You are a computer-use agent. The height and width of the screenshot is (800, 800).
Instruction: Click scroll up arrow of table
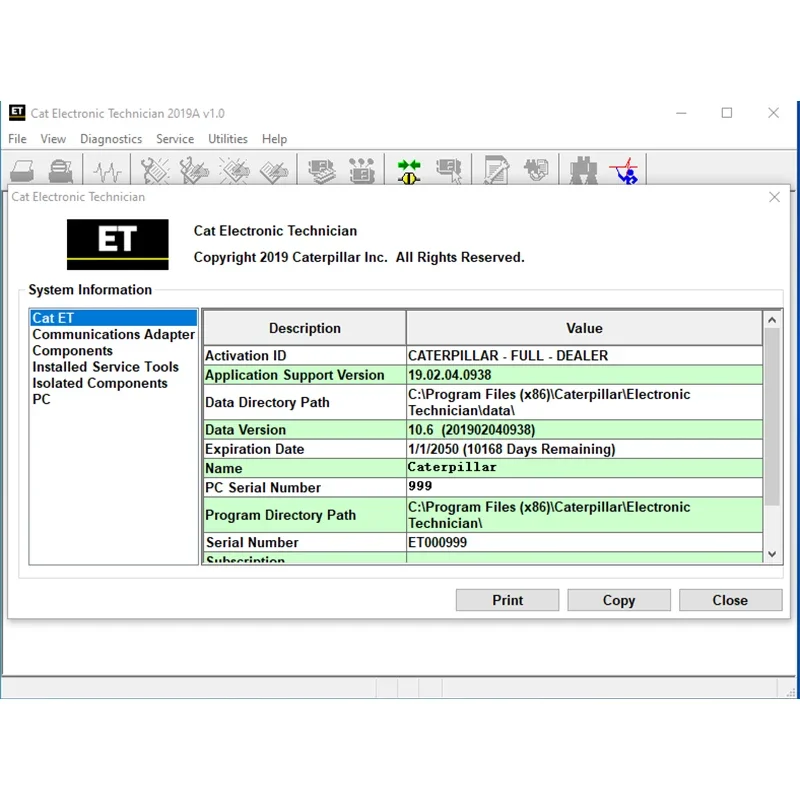772,320
